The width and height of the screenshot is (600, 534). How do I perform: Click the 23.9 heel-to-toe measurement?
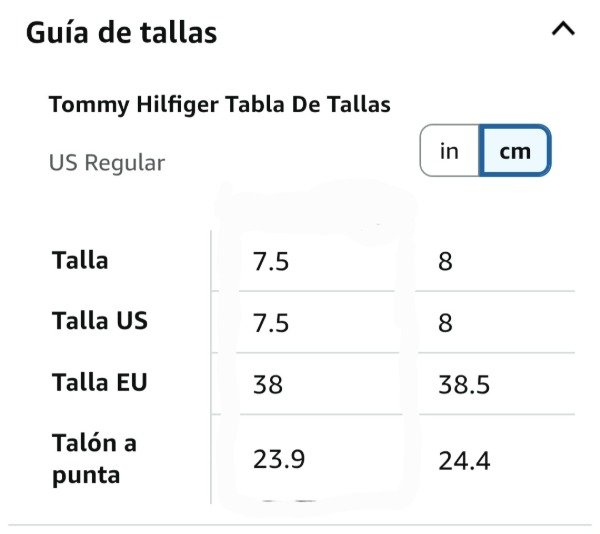[279, 459]
